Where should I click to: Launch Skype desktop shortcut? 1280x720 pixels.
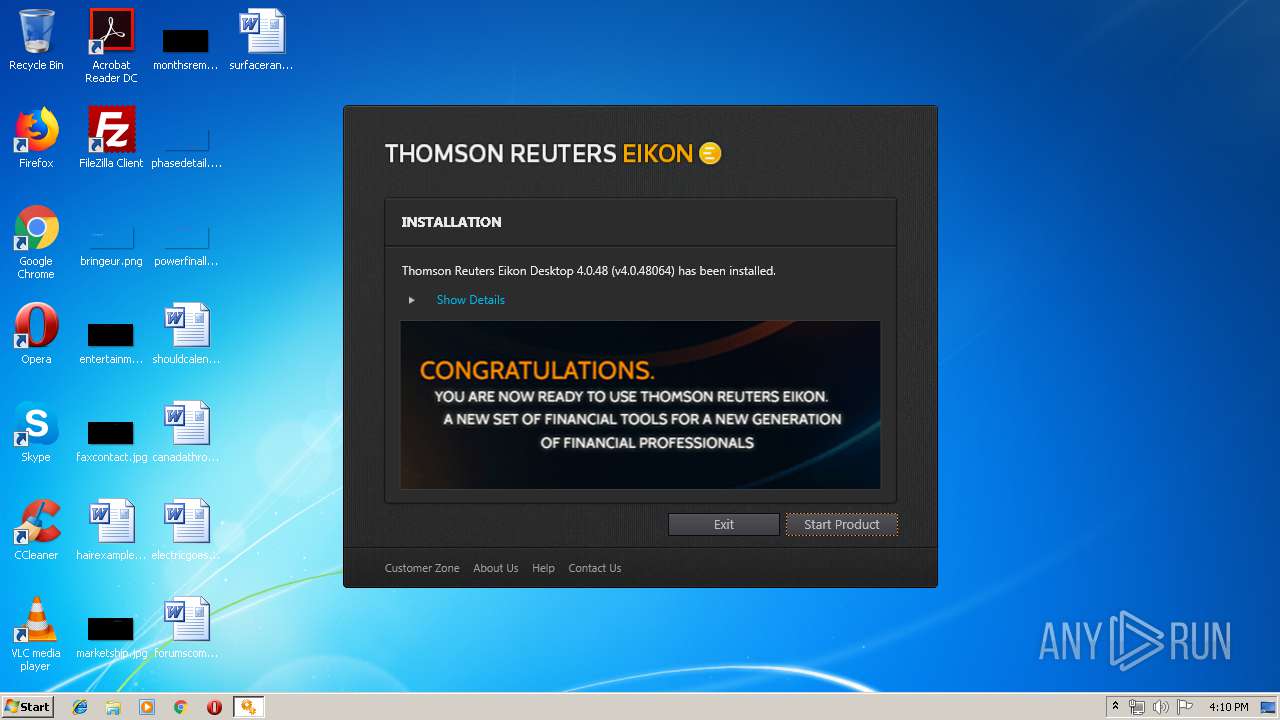point(36,432)
